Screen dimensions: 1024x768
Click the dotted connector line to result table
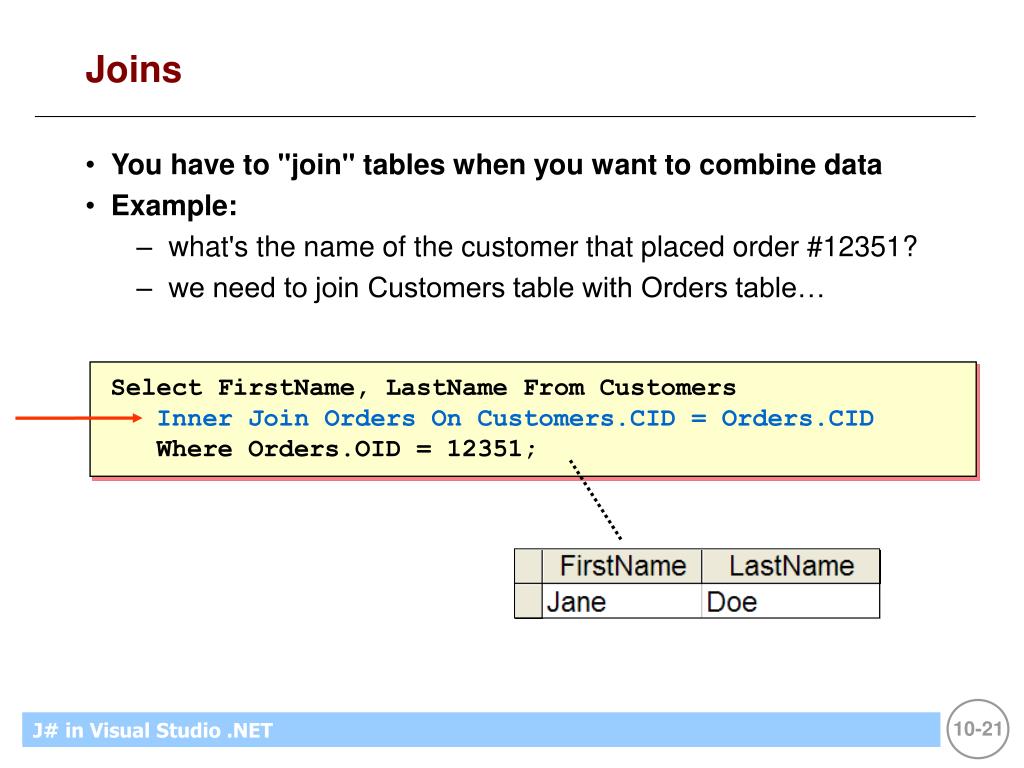coord(595,500)
